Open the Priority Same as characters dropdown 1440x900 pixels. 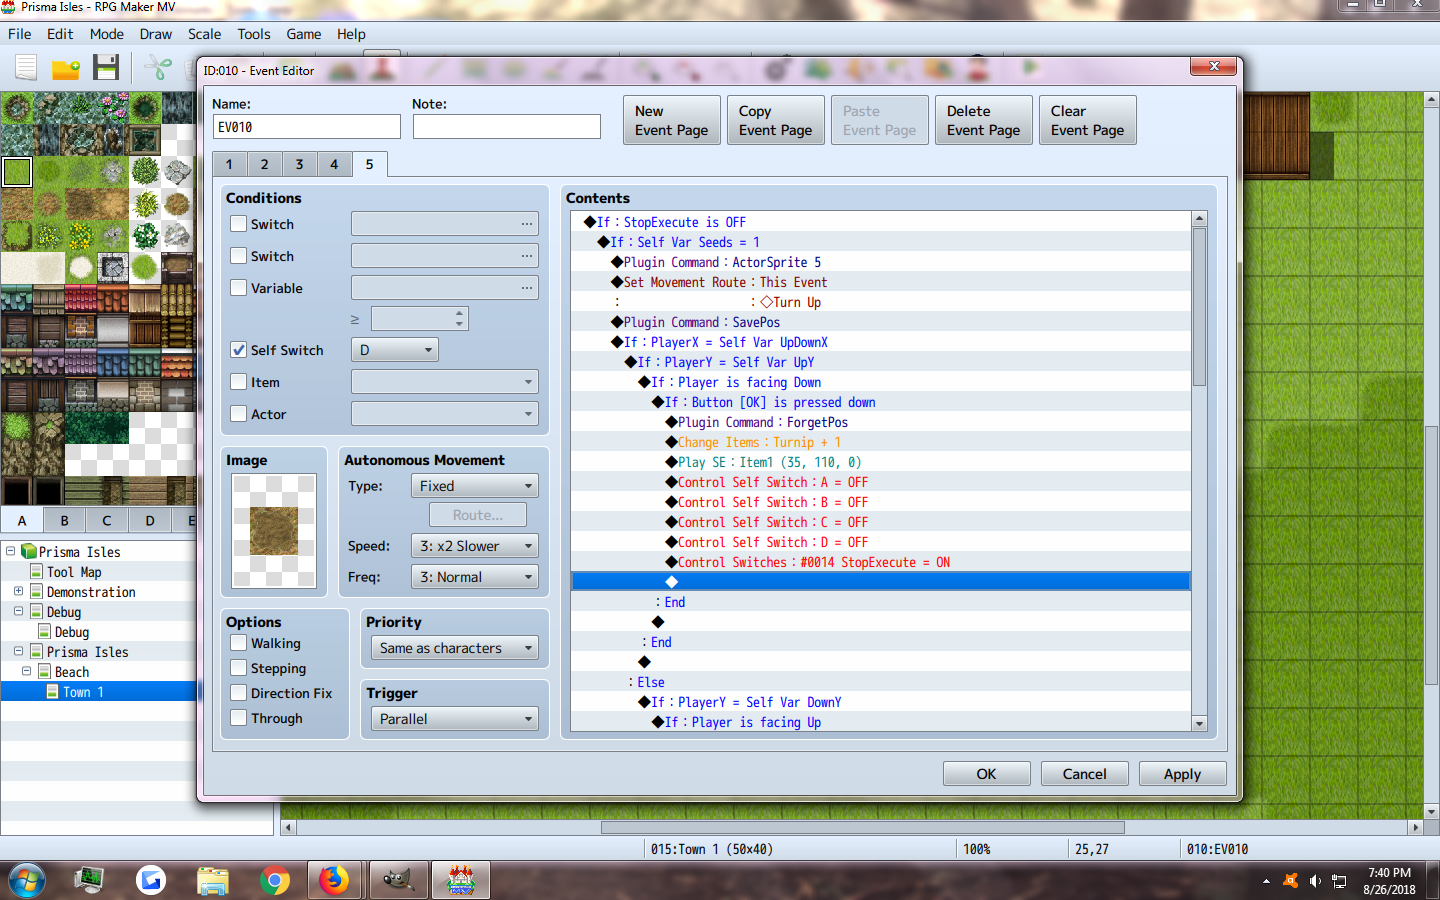(454, 648)
